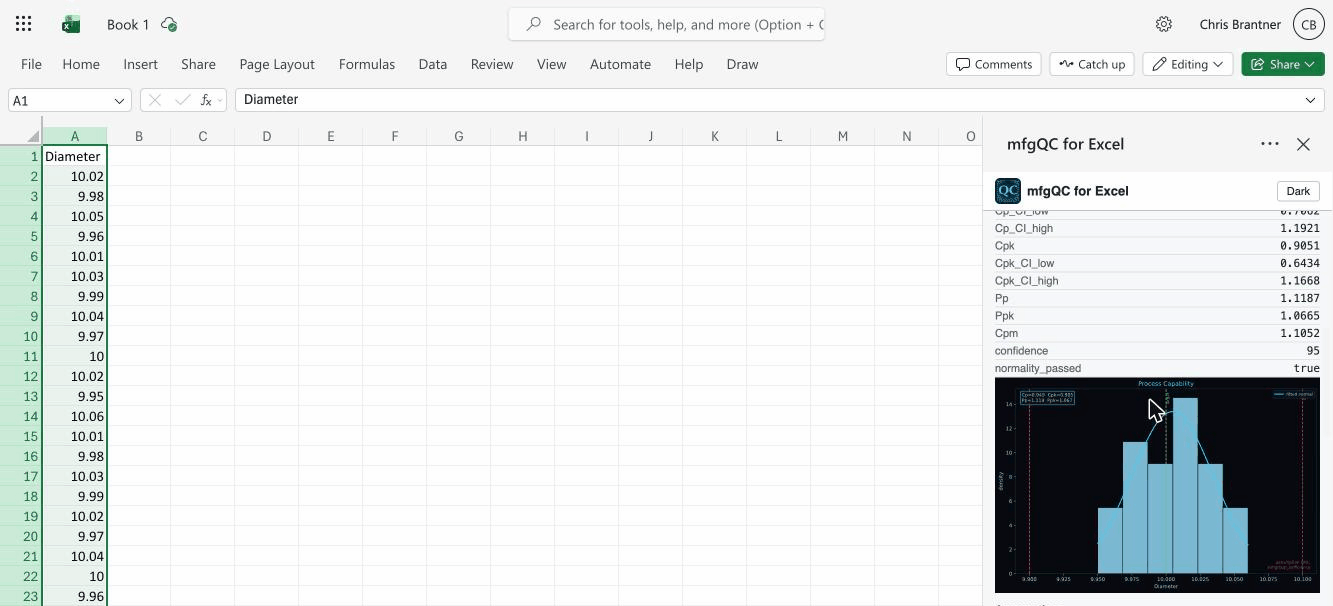Select column A header

click(75, 136)
